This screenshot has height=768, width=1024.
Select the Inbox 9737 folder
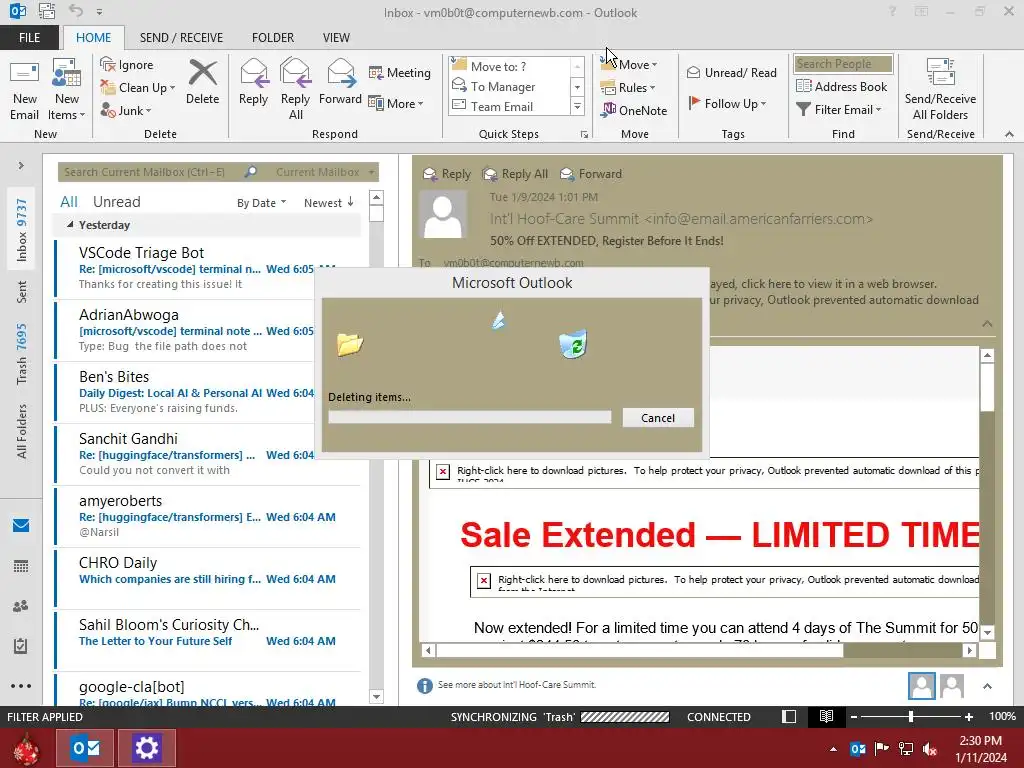[x=22, y=229]
